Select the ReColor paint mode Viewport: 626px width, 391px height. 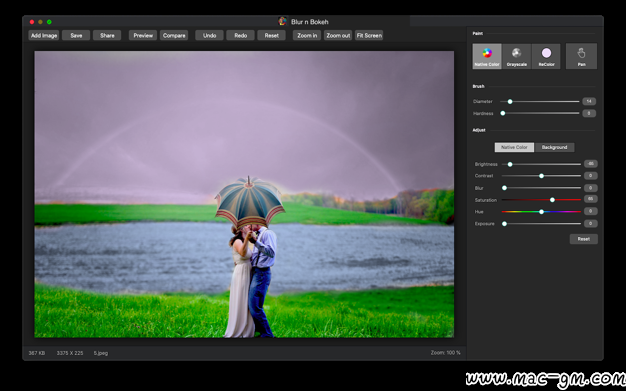point(546,56)
